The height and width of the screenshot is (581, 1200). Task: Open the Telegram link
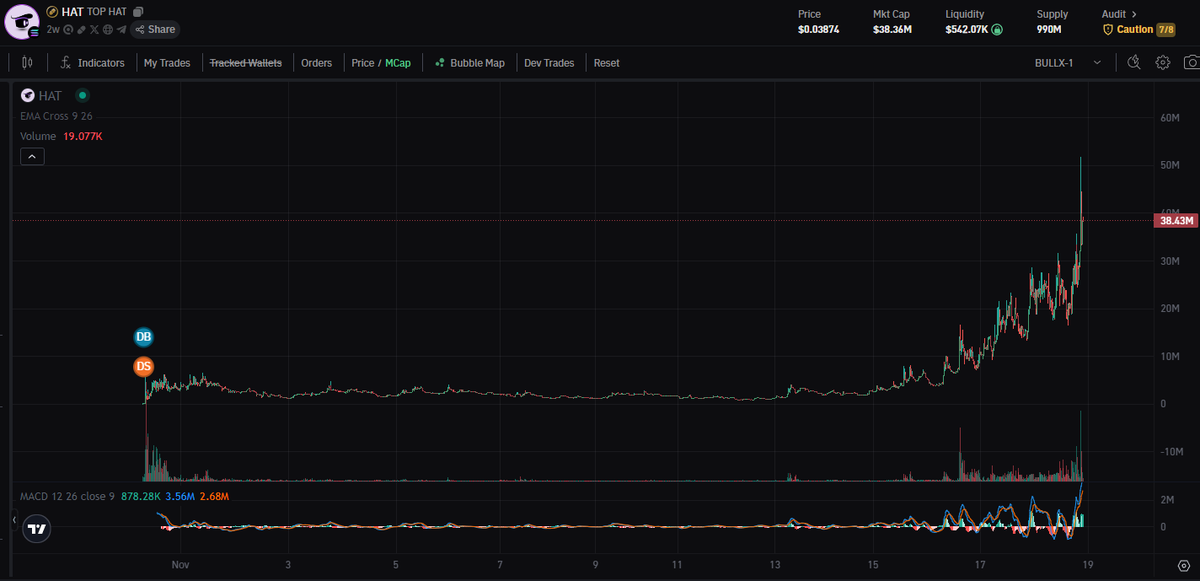121,30
